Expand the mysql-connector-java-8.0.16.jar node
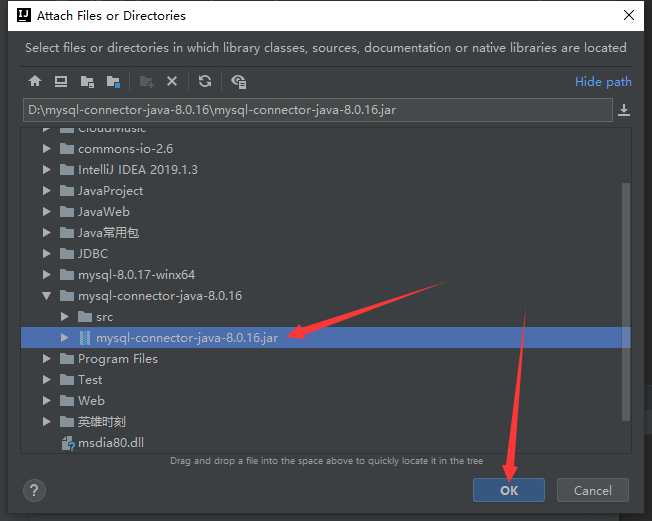Image resolution: width=652 pixels, height=521 pixels. (64, 338)
